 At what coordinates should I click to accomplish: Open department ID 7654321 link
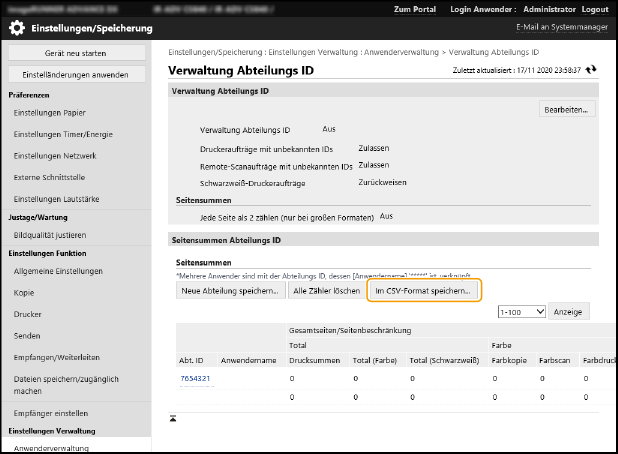(x=196, y=379)
